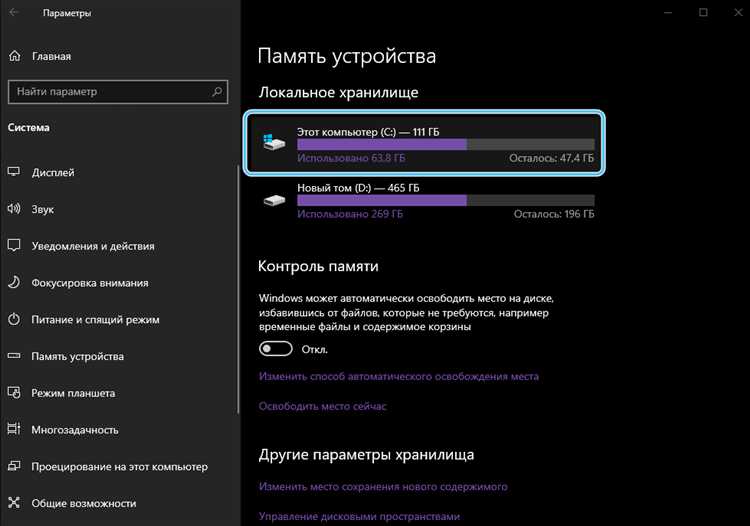
Task: Click the speaker icon for Звук
Action: [14, 208]
